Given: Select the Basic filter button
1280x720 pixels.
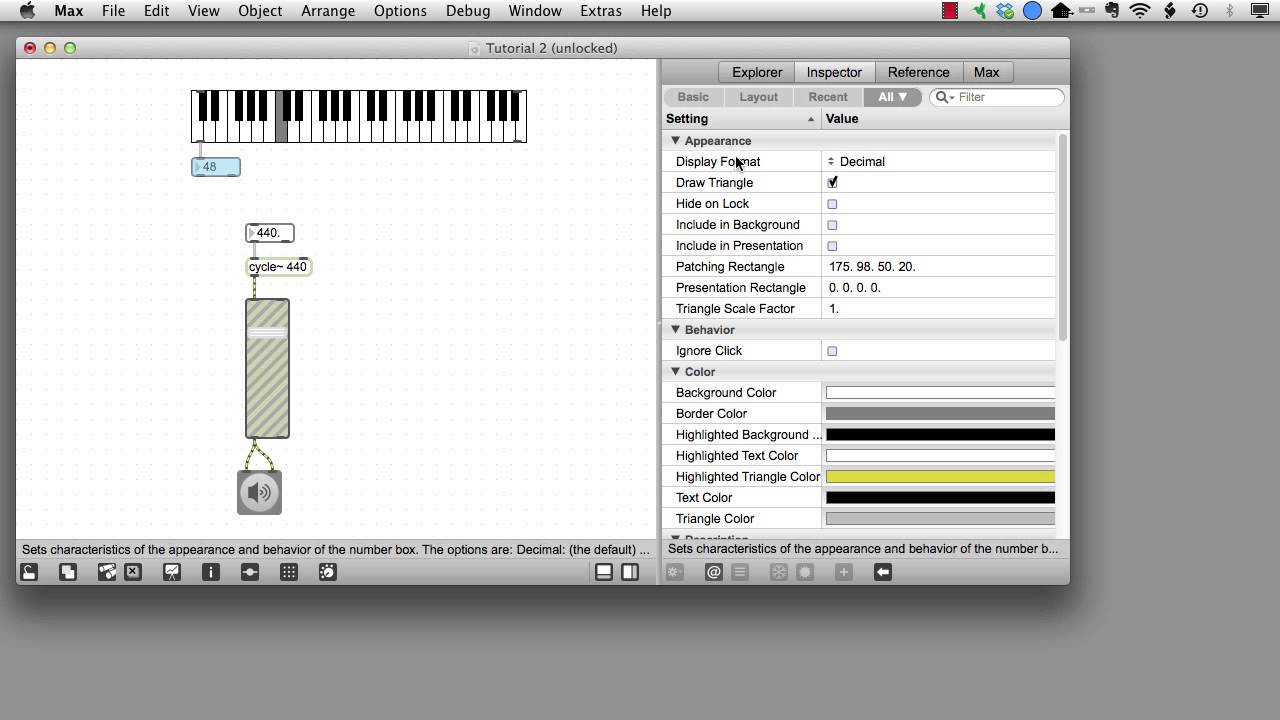Looking at the screenshot, I should click(x=693, y=97).
